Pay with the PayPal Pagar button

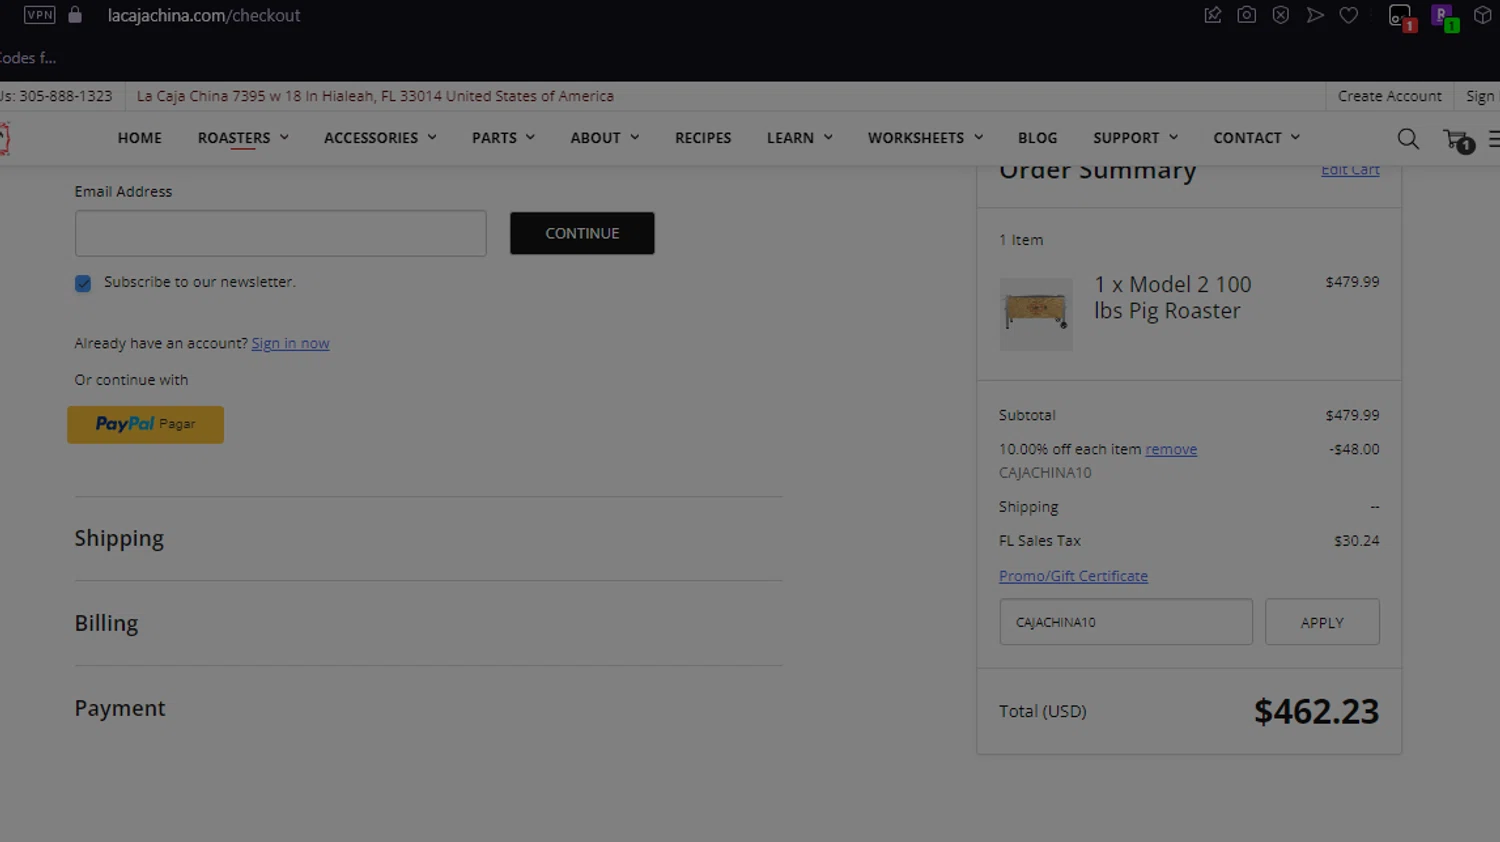click(x=146, y=424)
